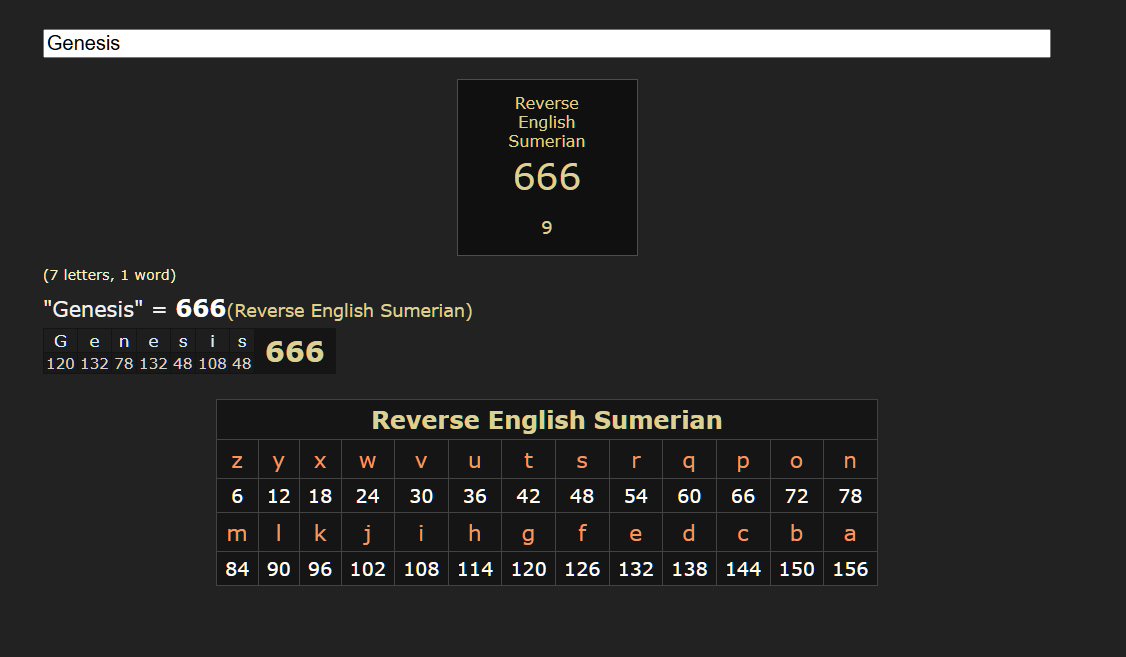Click value 54 in the cipher chart
This screenshot has width=1126, height=657.
(x=636, y=496)
